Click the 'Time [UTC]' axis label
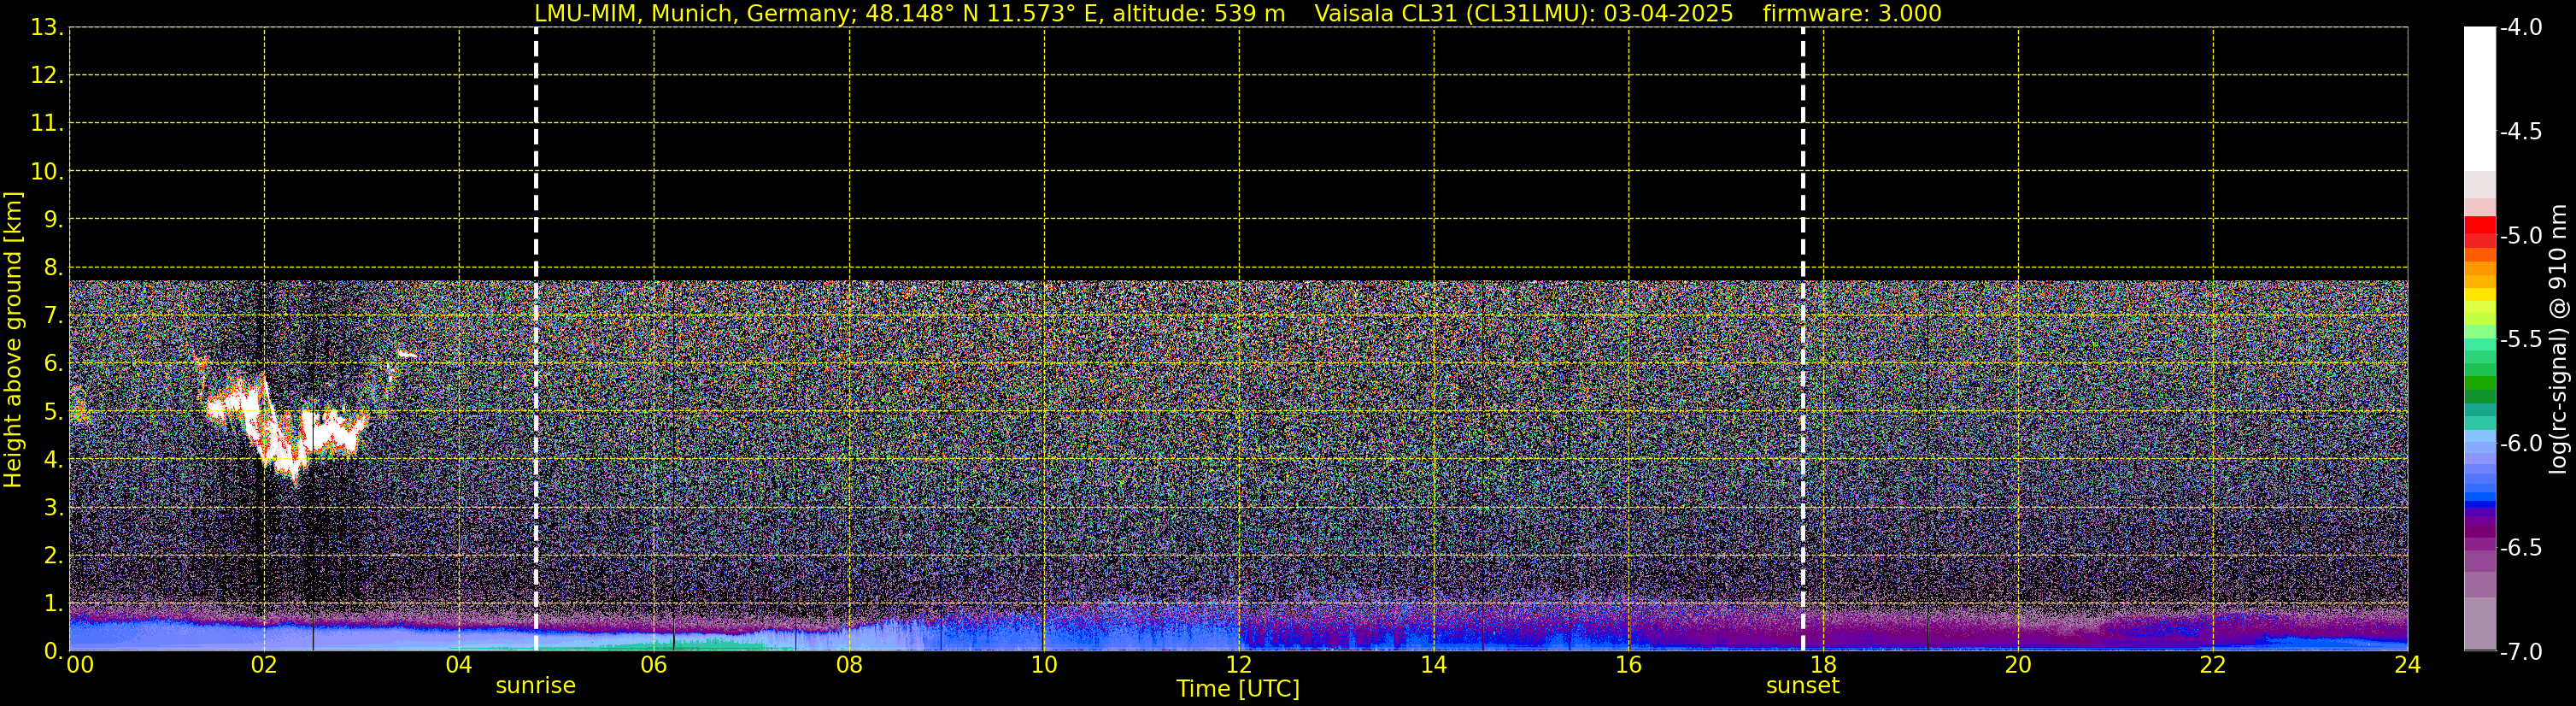The image size is (2576, 706). coord(1237,689)
